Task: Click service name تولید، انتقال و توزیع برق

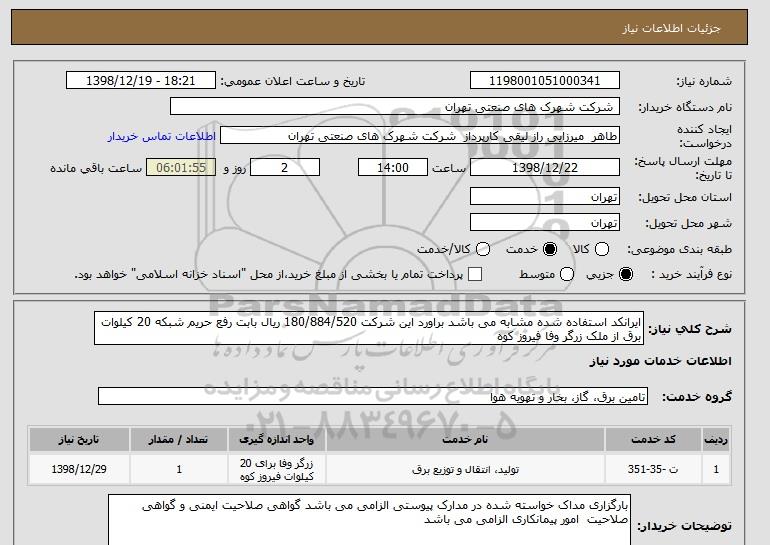Action: [x=465, y=469]
